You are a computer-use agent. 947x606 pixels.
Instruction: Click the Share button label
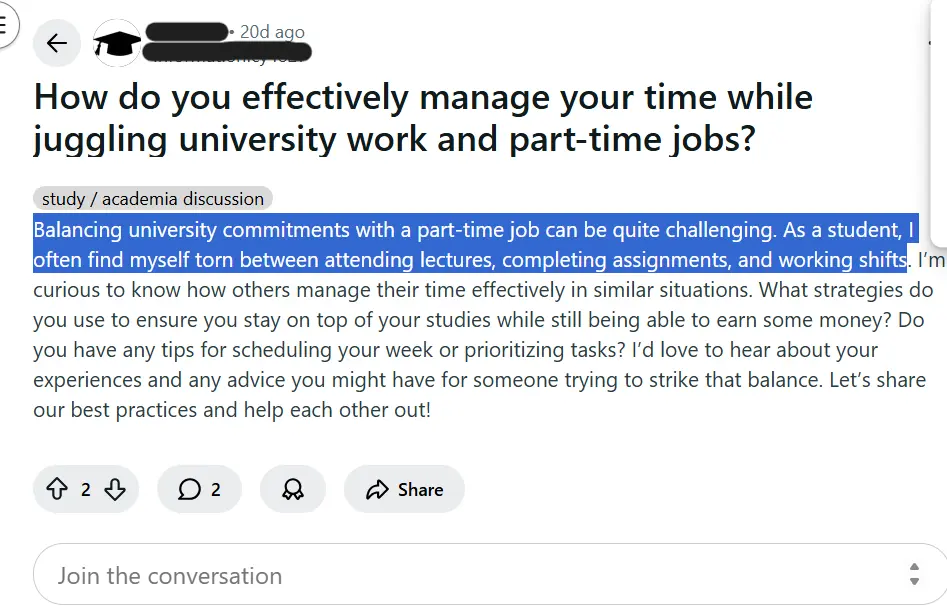click(420, 489)
